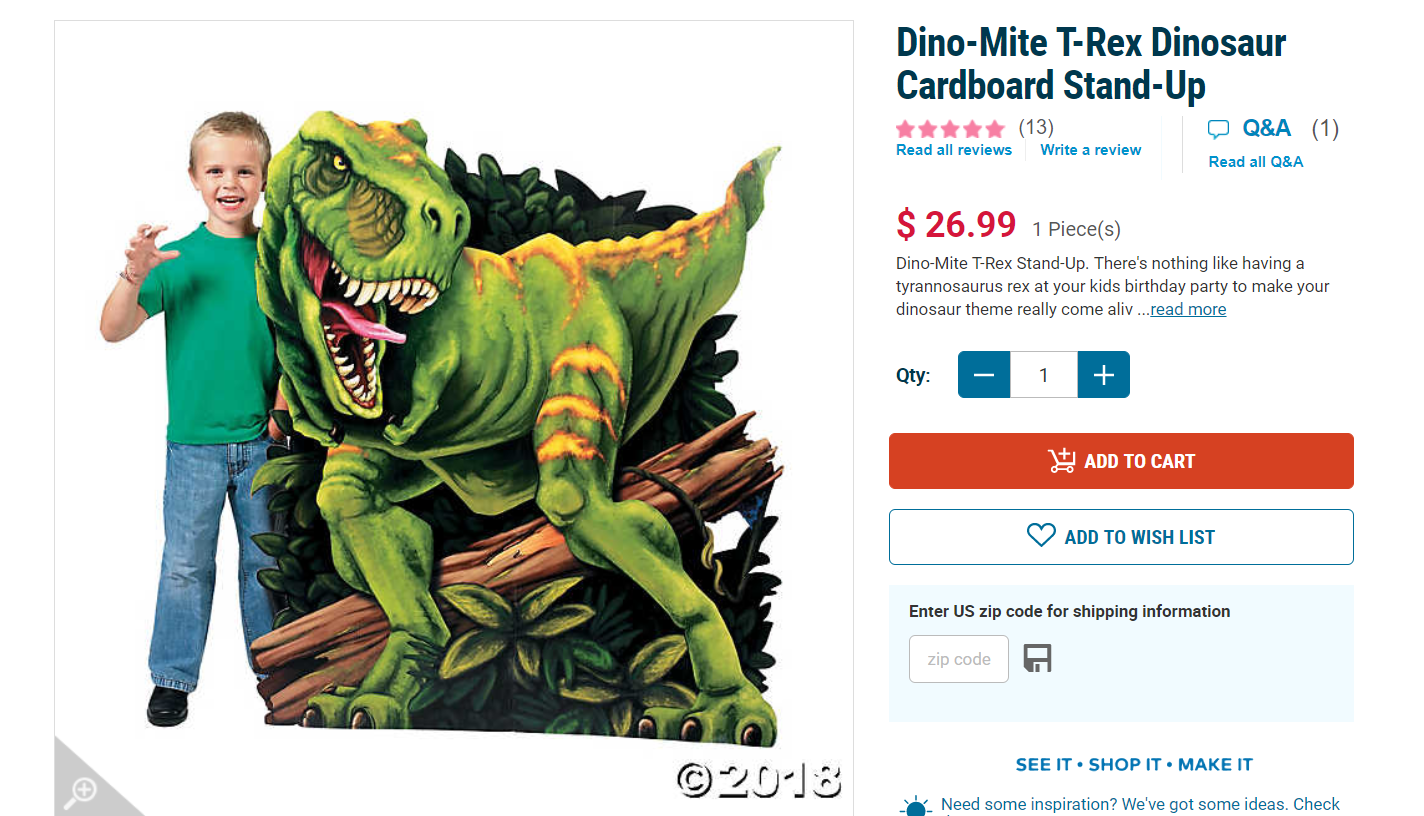
Task: Click the zip code input field
Action: click(958, 659)
